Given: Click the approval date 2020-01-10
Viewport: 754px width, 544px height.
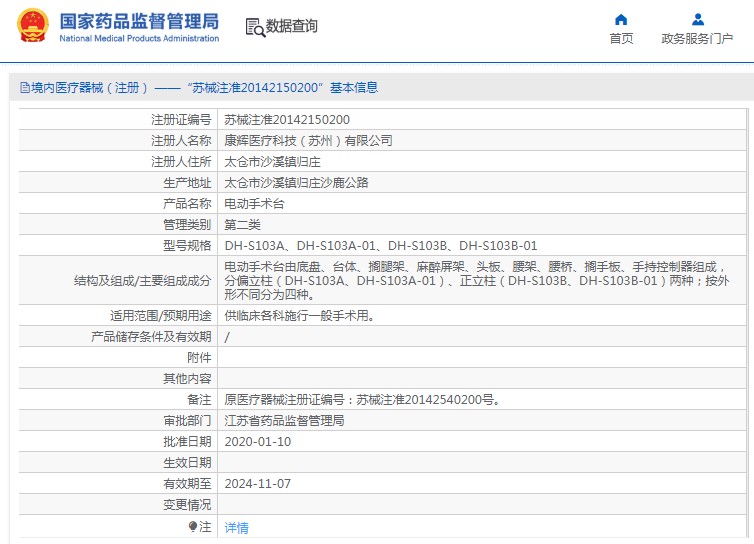Looking at the screenshot, I should pos(258,441).
